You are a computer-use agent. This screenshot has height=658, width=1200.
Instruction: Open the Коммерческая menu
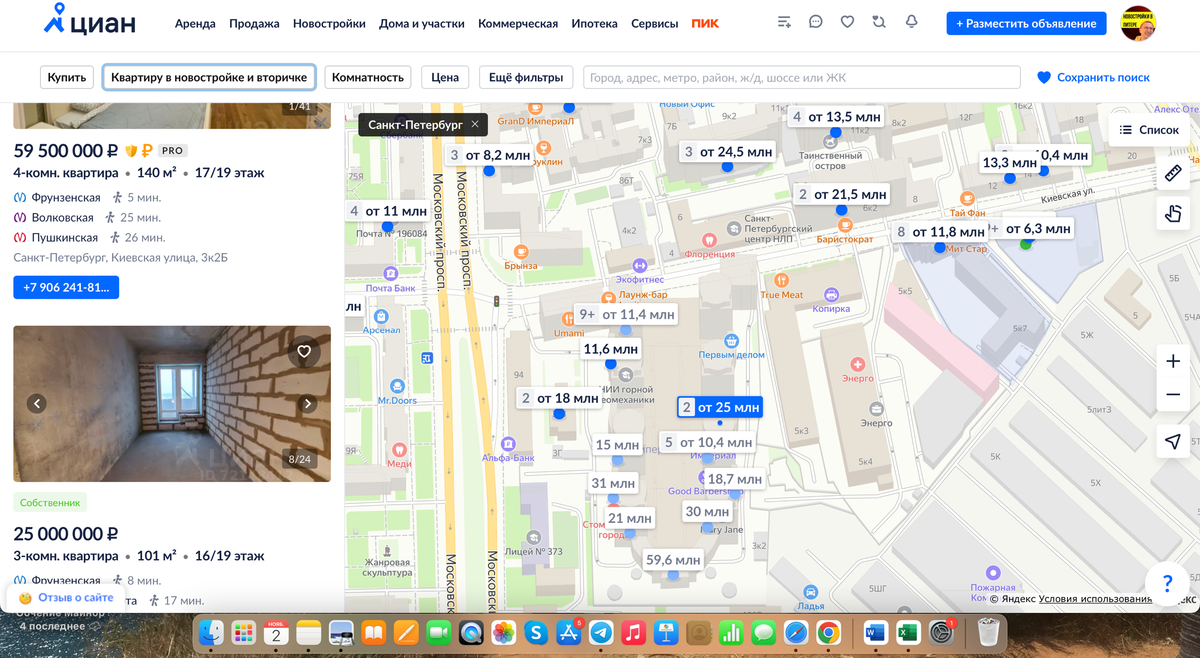click(x=518, y=23)
